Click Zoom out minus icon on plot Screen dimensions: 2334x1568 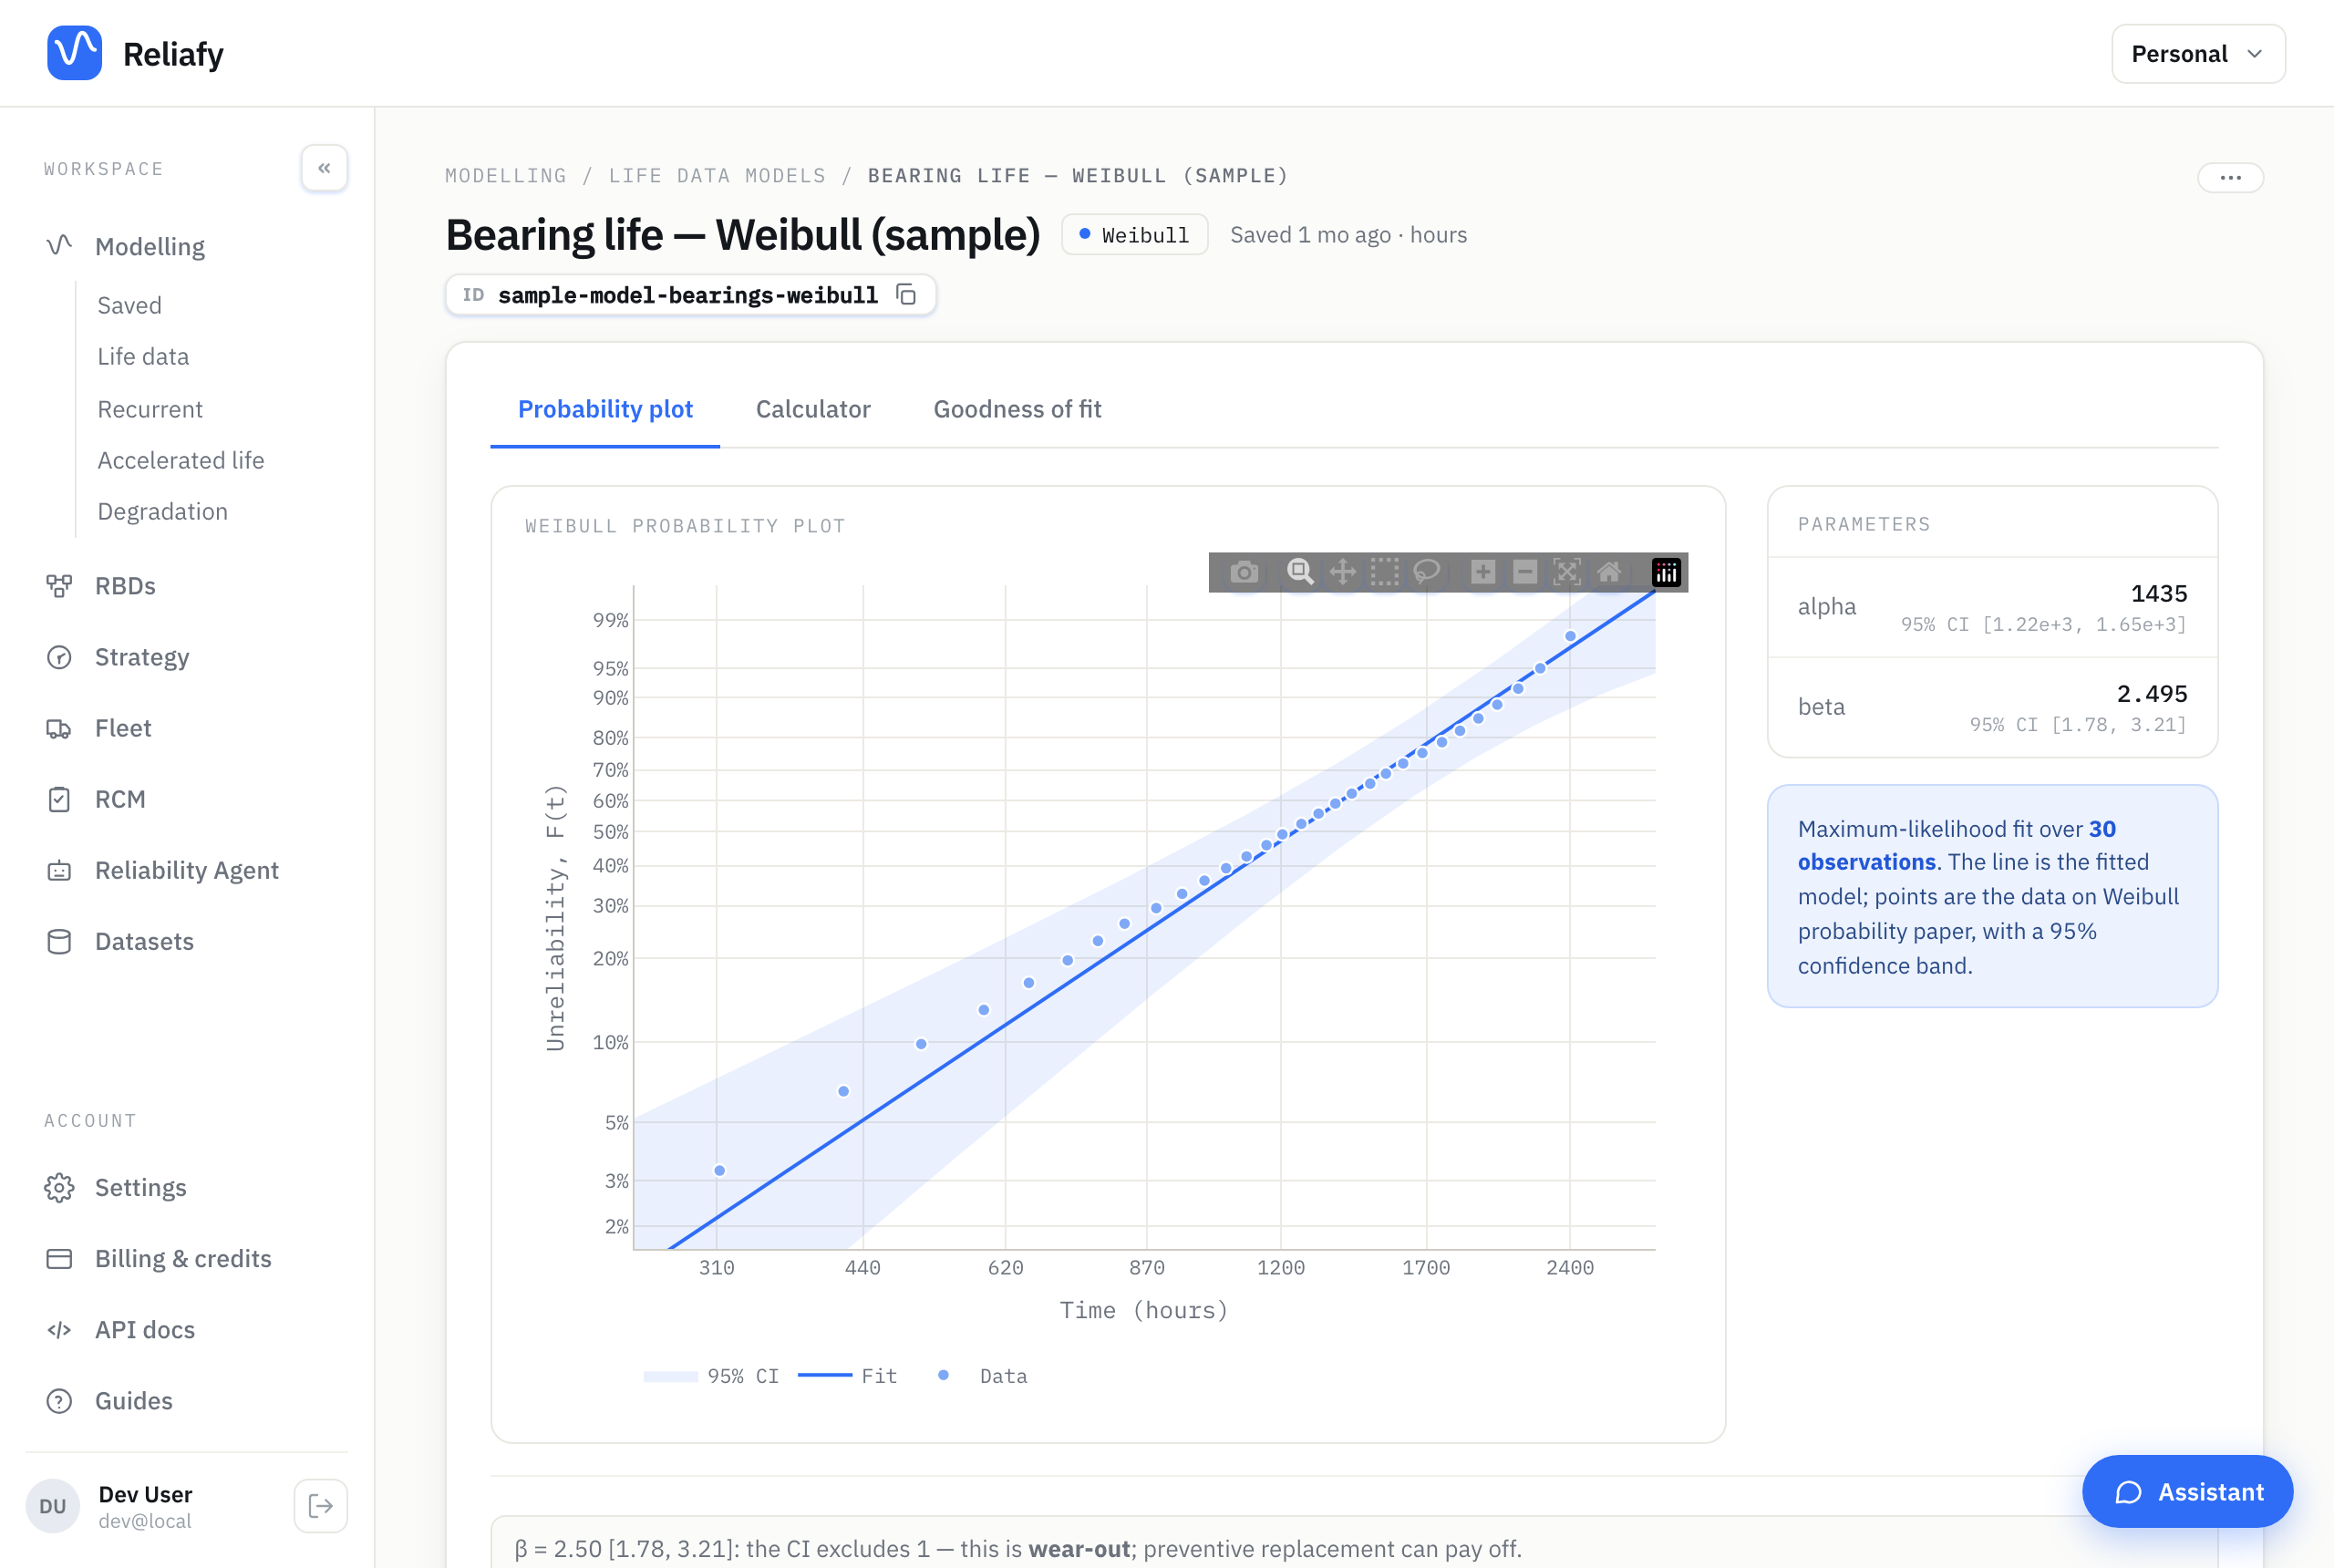pos(1525,572)
